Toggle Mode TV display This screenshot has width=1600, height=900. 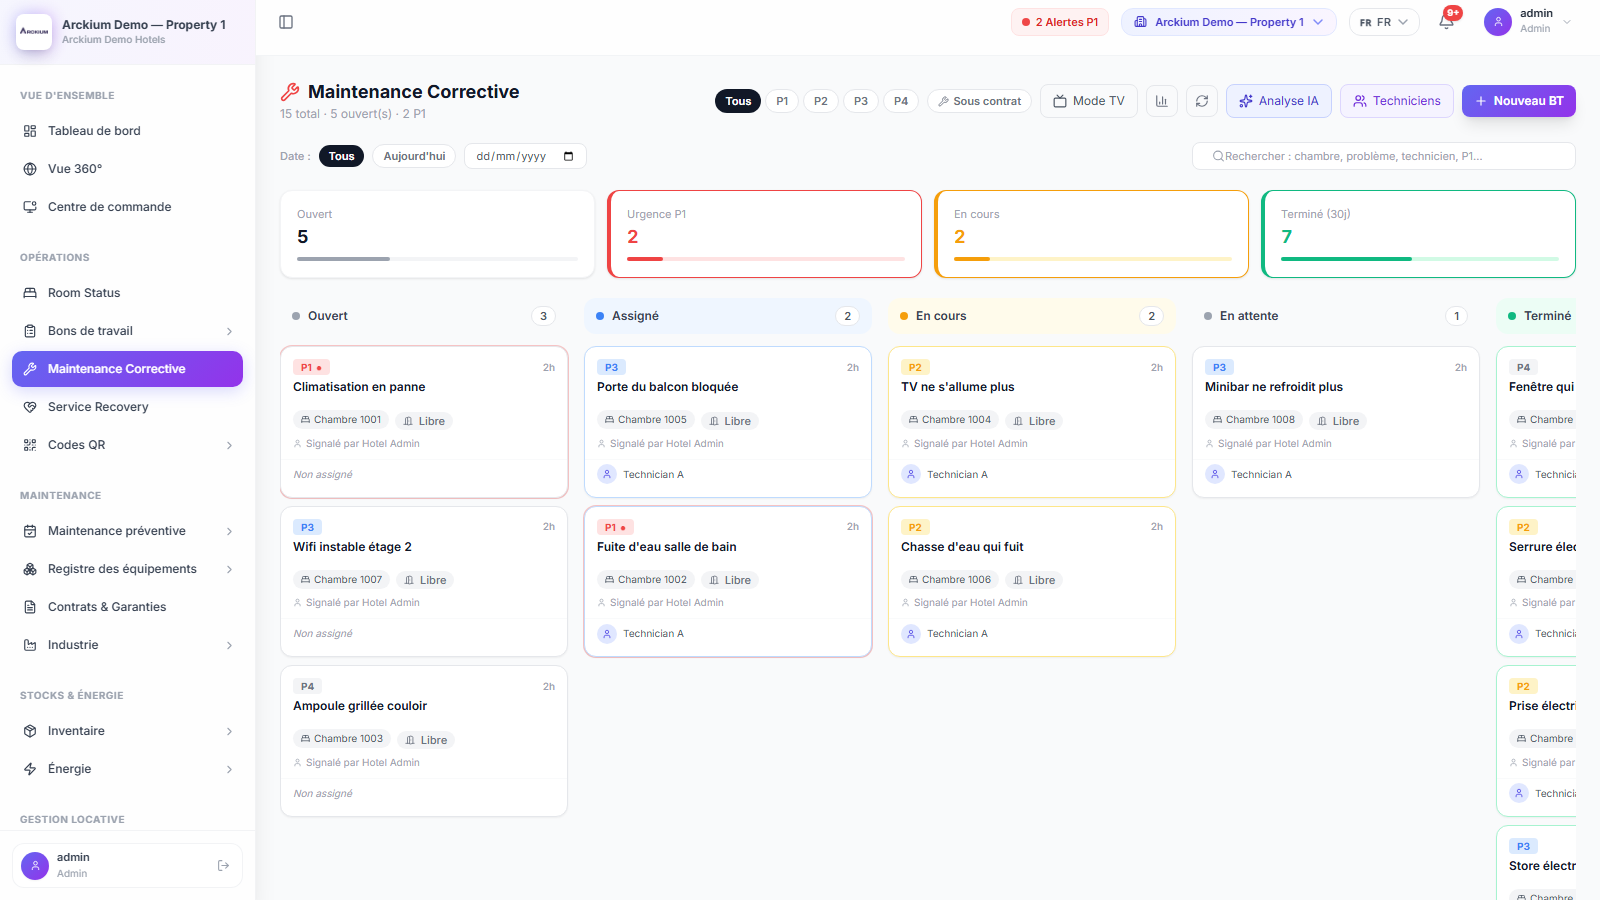click(x=1089, y=101)
